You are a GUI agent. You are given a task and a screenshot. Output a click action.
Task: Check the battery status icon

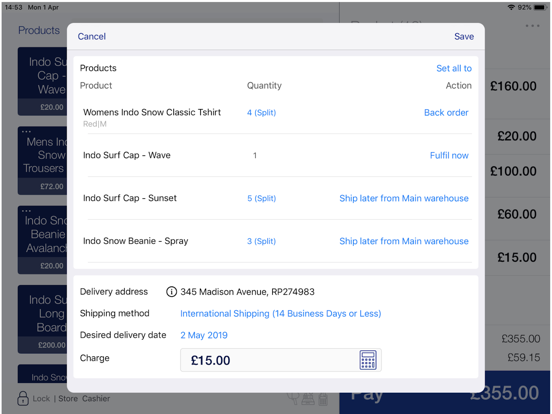(x=540, y=7)
